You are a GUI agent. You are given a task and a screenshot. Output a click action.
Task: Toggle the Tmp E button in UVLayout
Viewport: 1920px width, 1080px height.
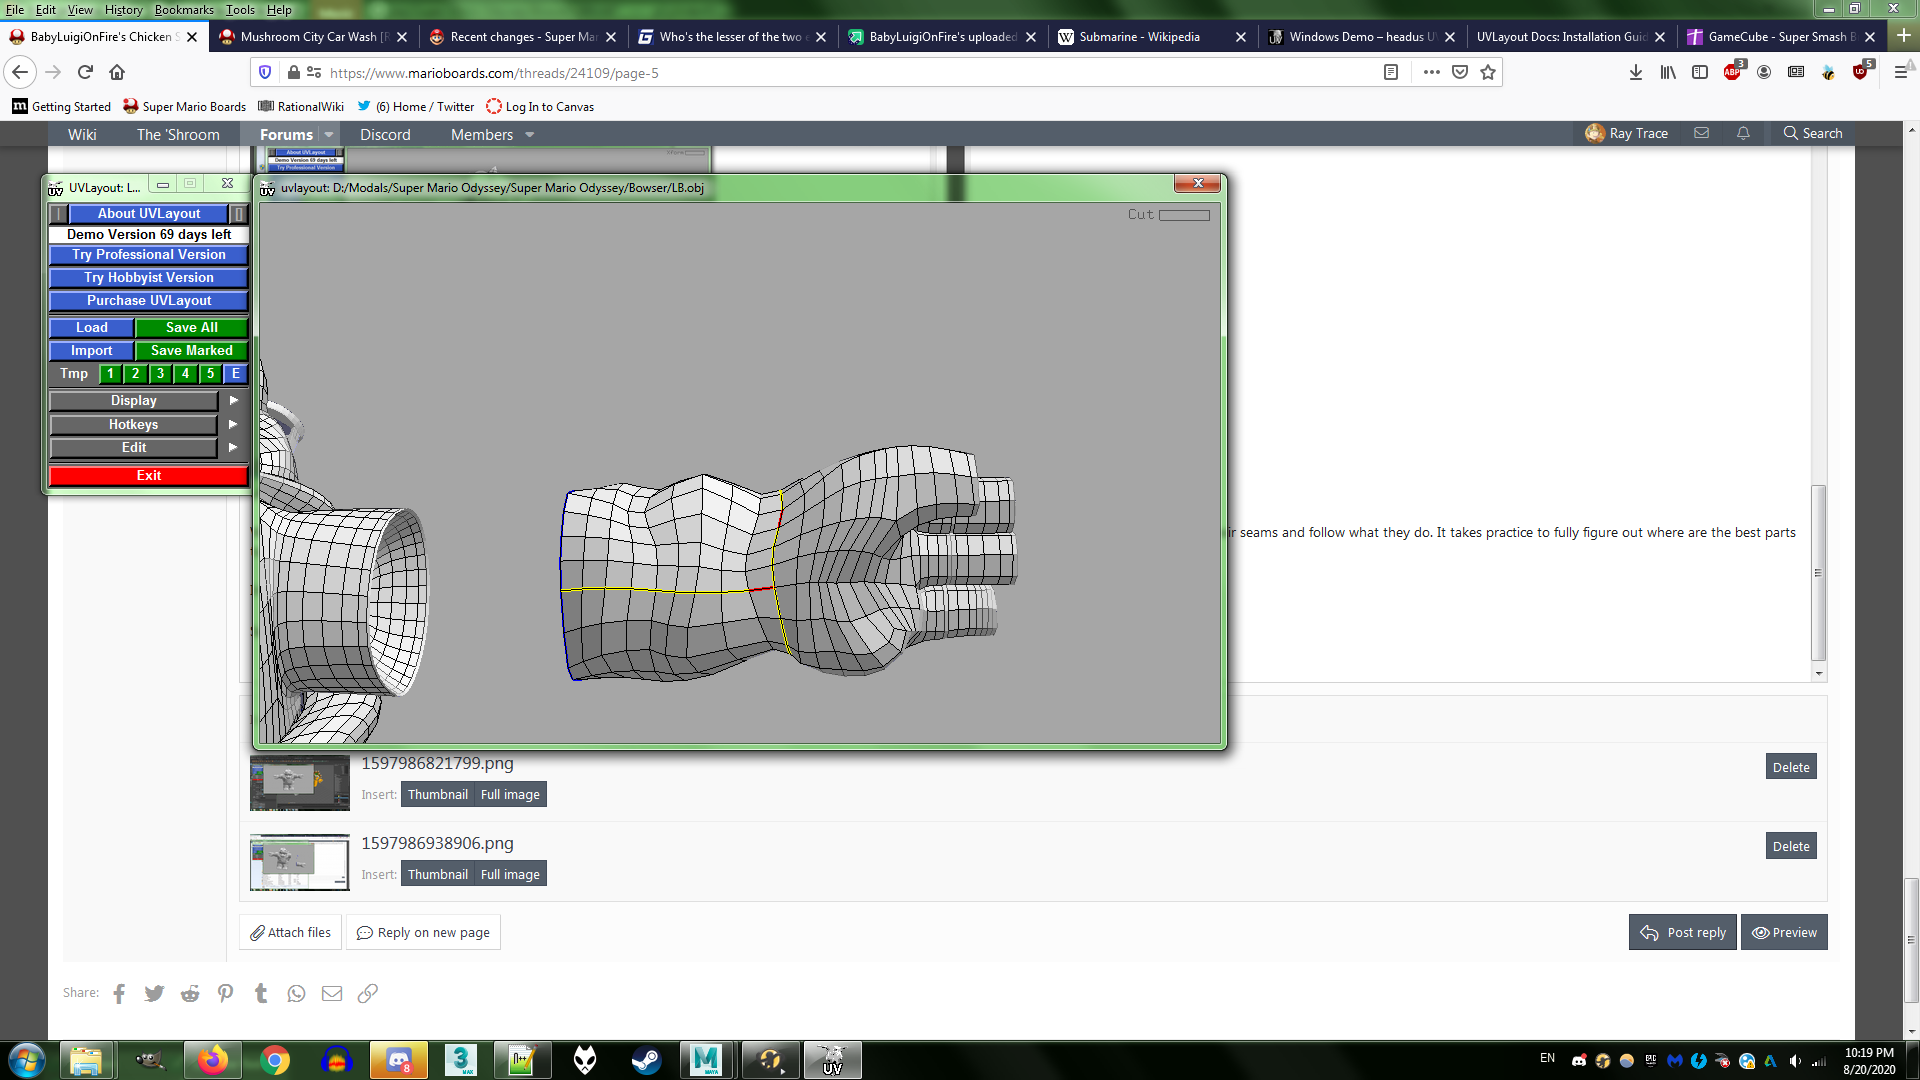(x=236, y=374)
